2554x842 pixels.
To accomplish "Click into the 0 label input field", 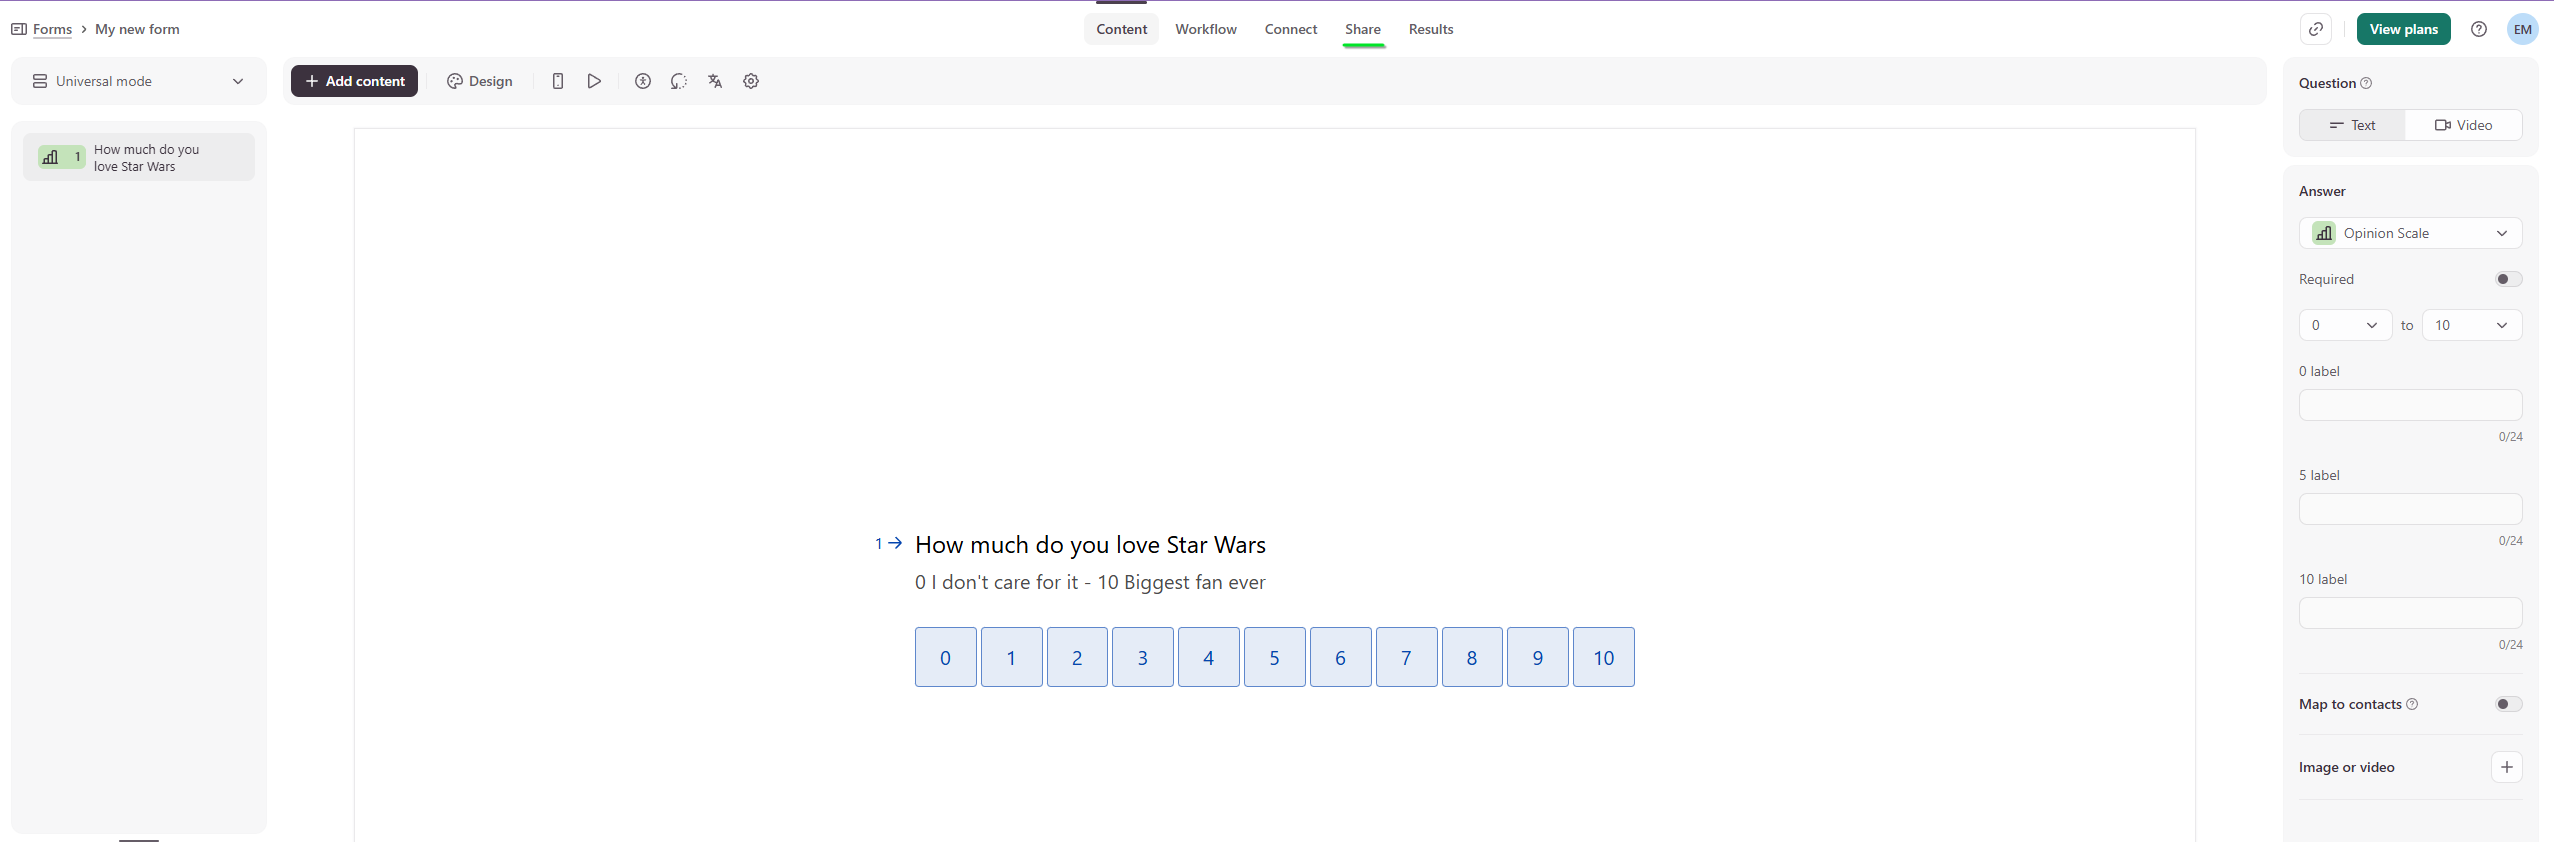I will pos(2410,405).
